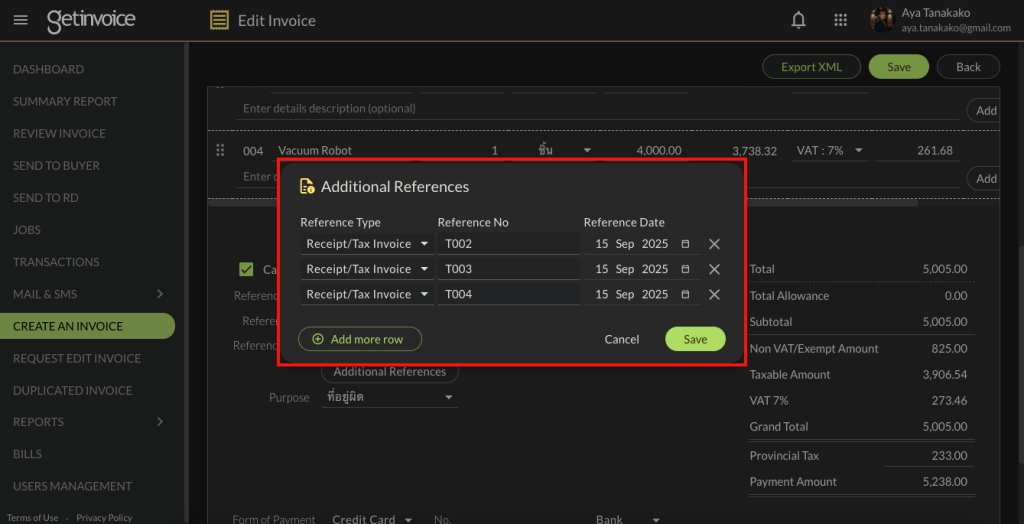Toggle the green checked checkbox
Screen dimensions: 1024x524
pos(246,269)
